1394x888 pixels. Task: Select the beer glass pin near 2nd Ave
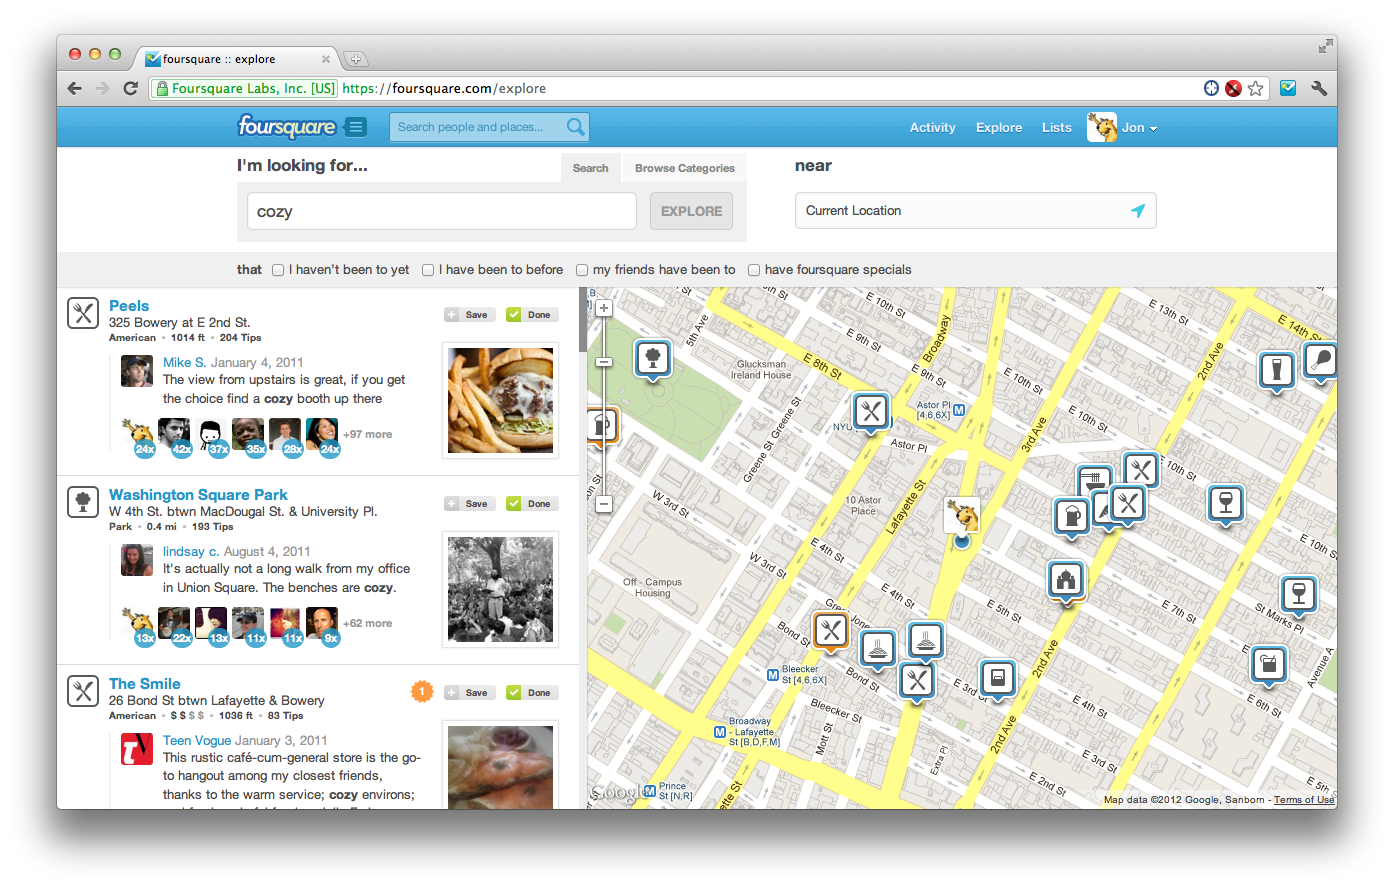click(x=1276, y=371)
